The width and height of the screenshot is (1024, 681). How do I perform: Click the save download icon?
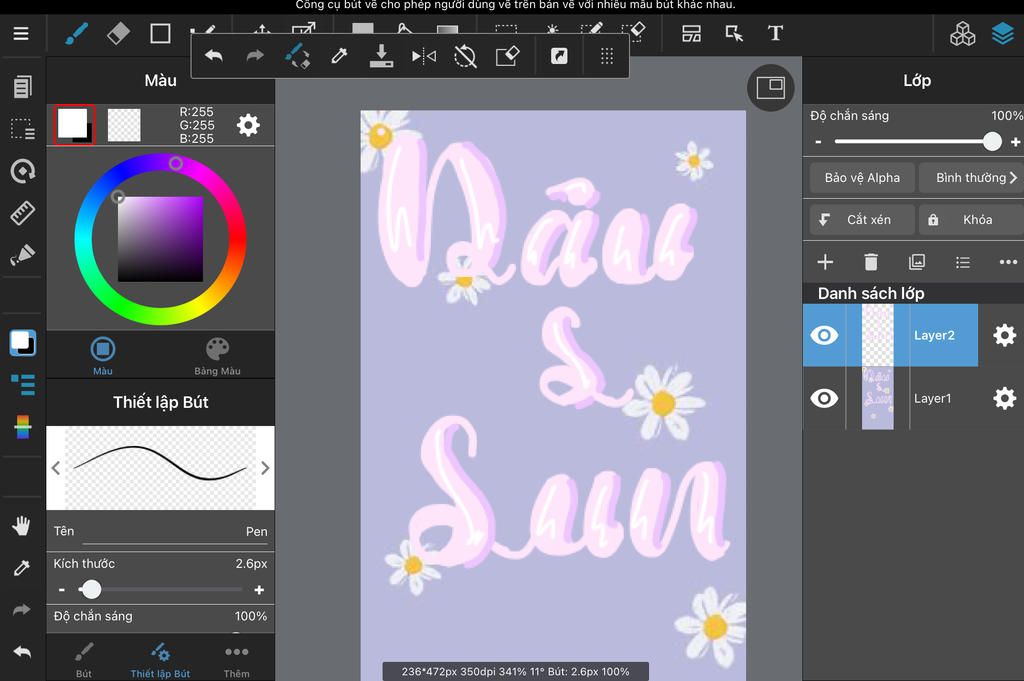381,56
